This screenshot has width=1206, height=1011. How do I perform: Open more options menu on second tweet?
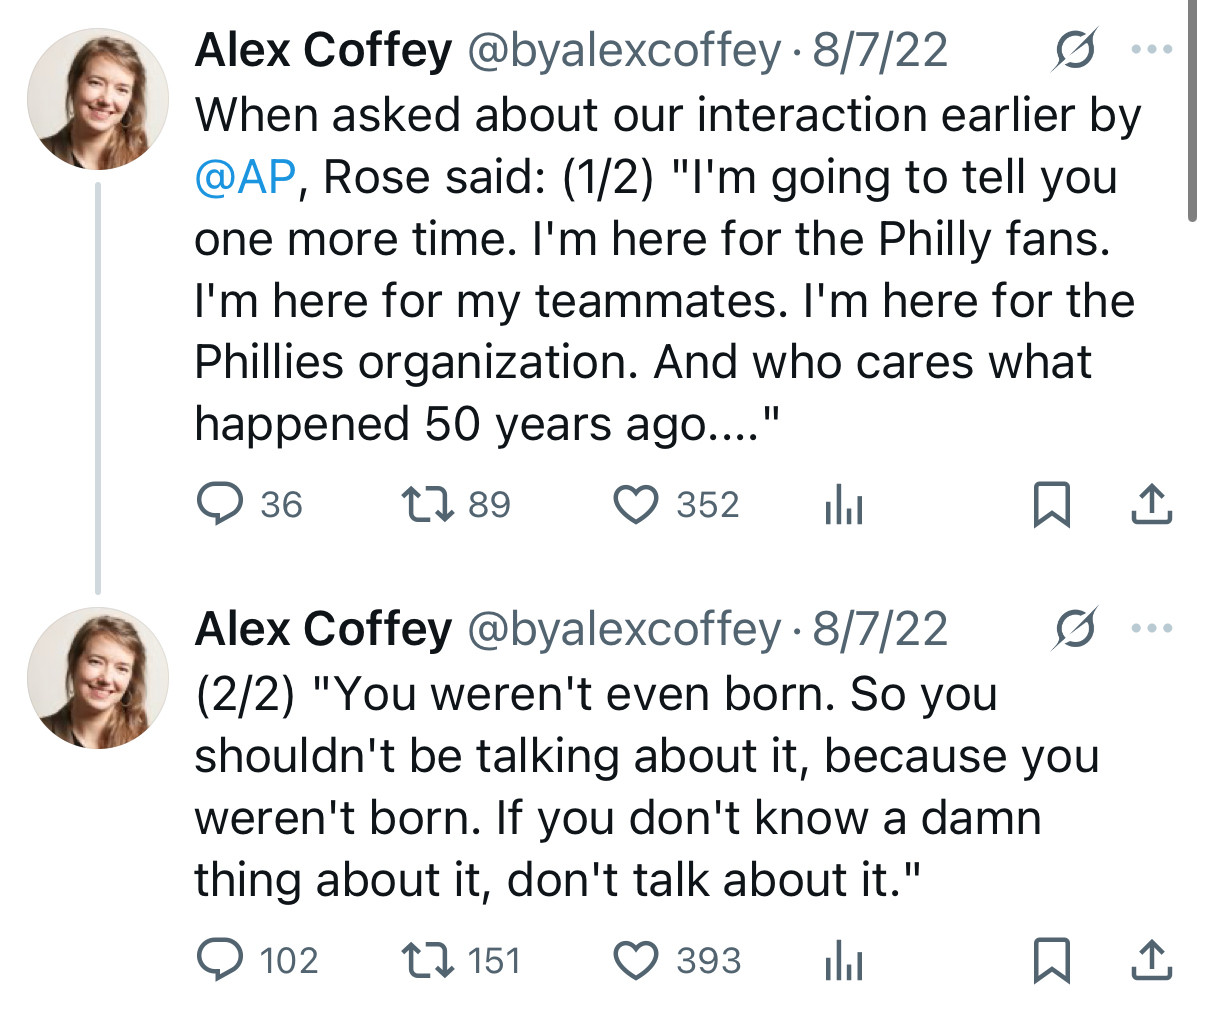1151,628
